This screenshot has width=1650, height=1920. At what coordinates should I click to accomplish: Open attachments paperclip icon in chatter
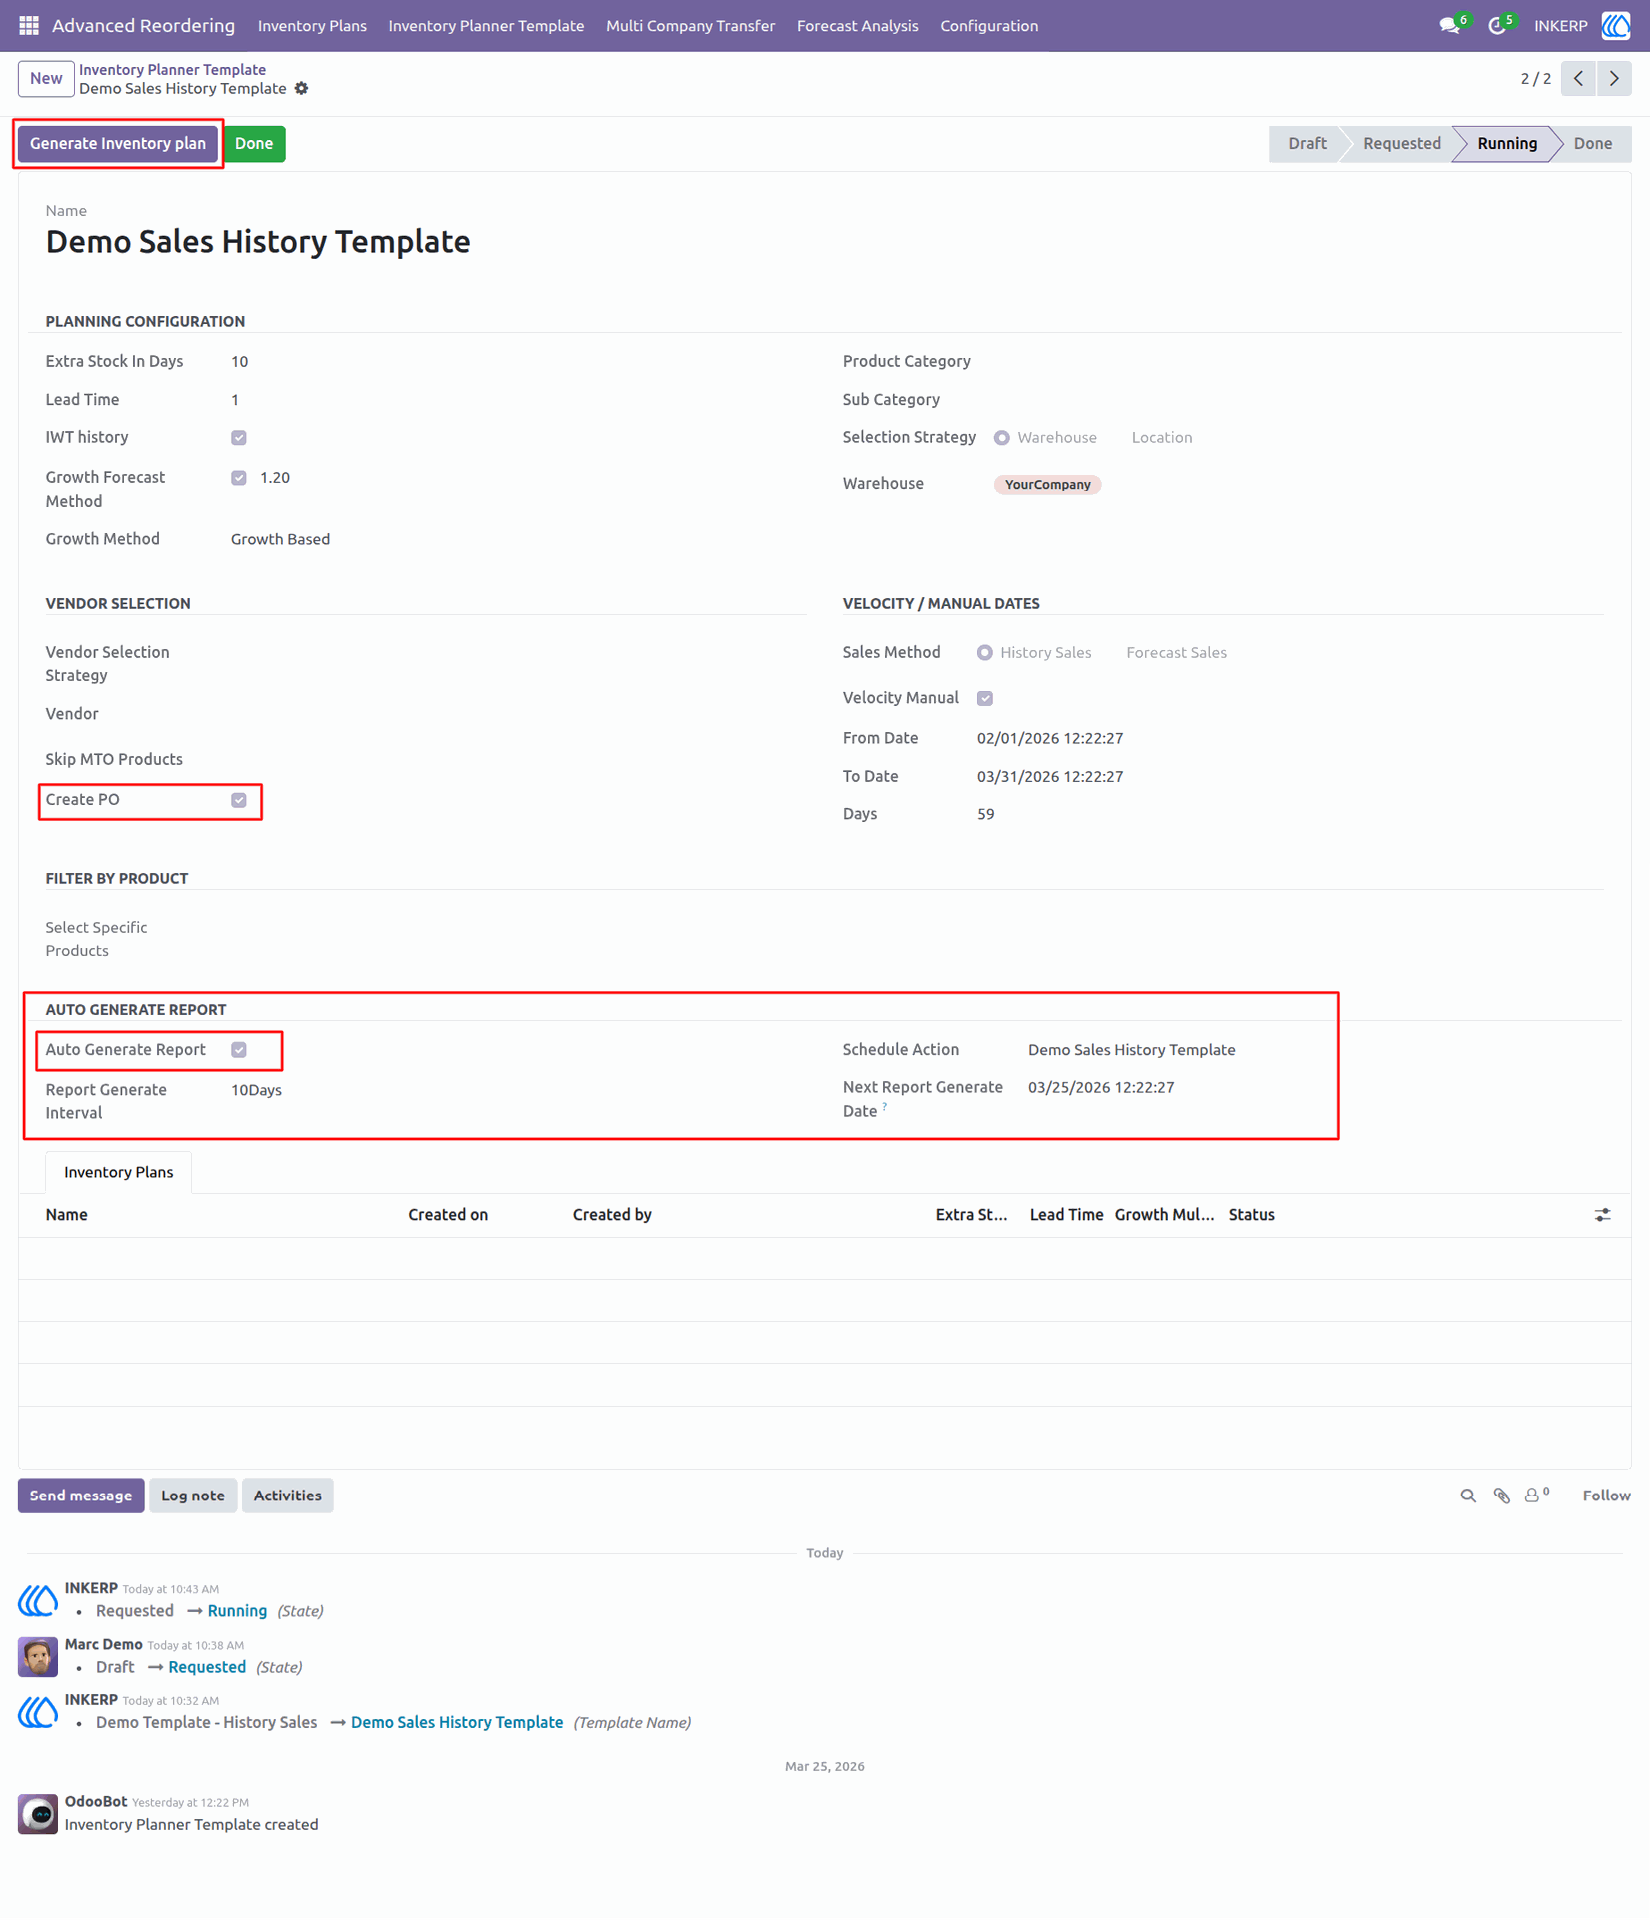tap(1501, 1496)
